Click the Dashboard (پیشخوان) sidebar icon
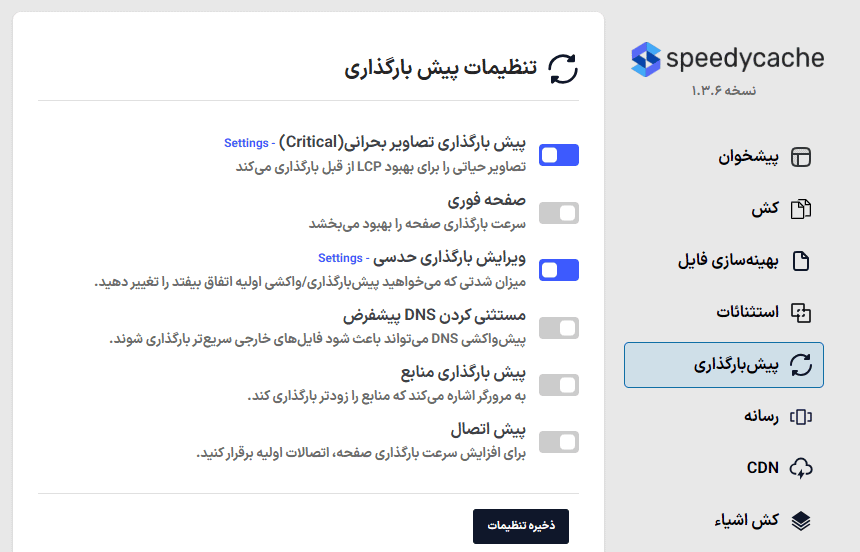This screenshot has width=860, height=552. click(x=801, y=157)
